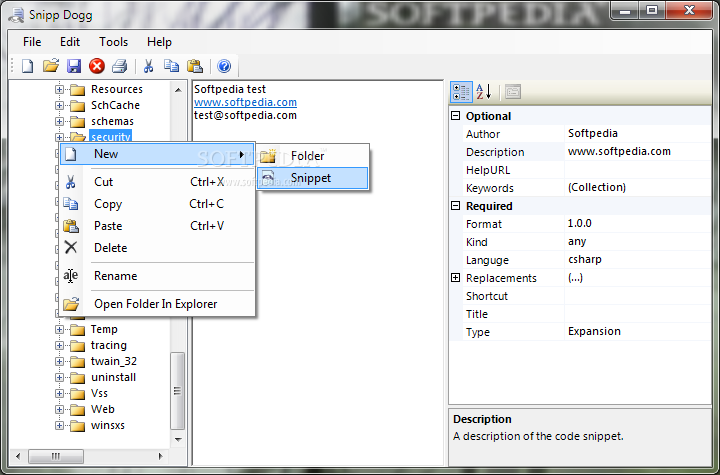Image resolution: width=720 pixels, height=475 pixels.
Task: Expand the uninstall tree node
Action: (59, 378)
